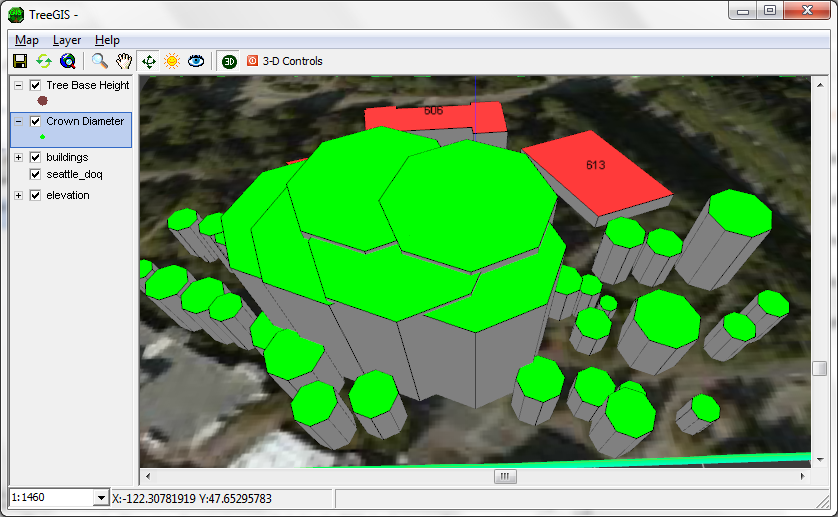838x517 pixels.
Task: Click the horizontal scrollbar right arrow
Action: (802, 476)
